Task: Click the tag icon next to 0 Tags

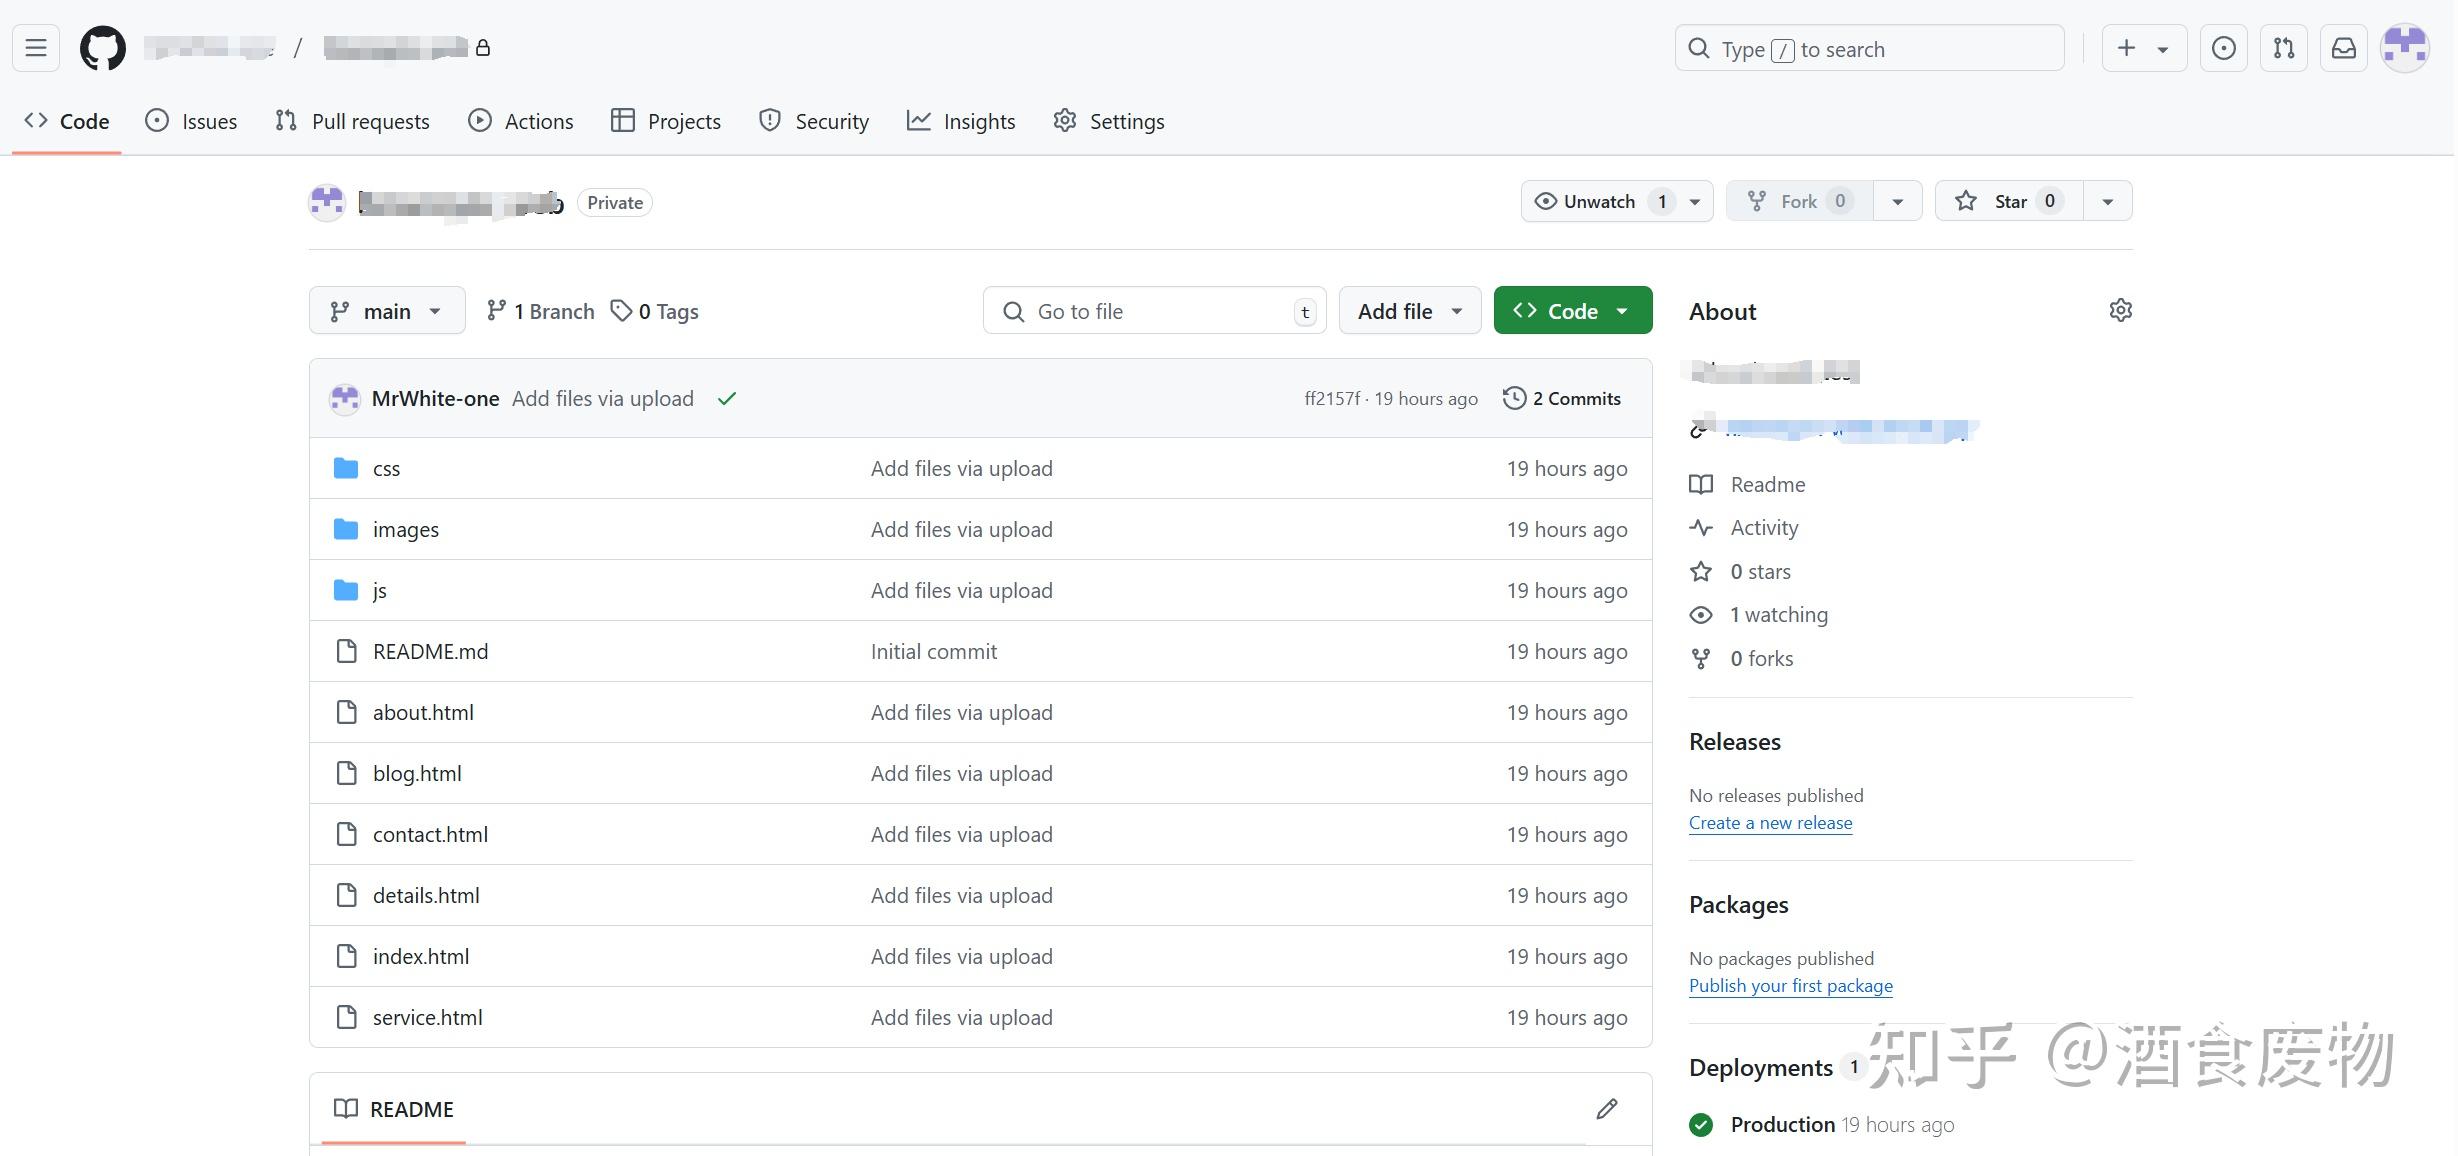Action: (x=622, y=311)
